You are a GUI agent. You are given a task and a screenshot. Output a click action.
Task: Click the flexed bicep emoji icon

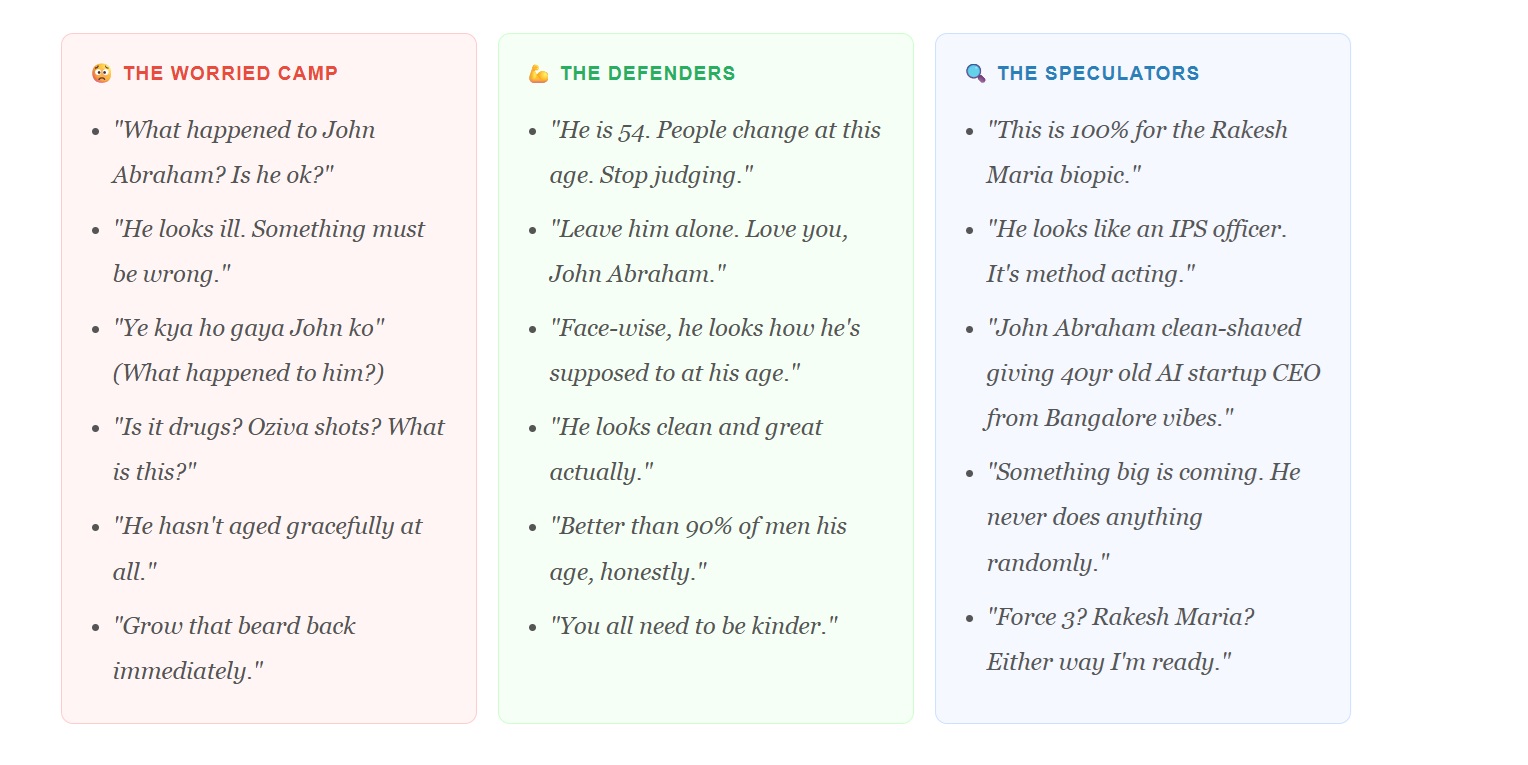539,73
